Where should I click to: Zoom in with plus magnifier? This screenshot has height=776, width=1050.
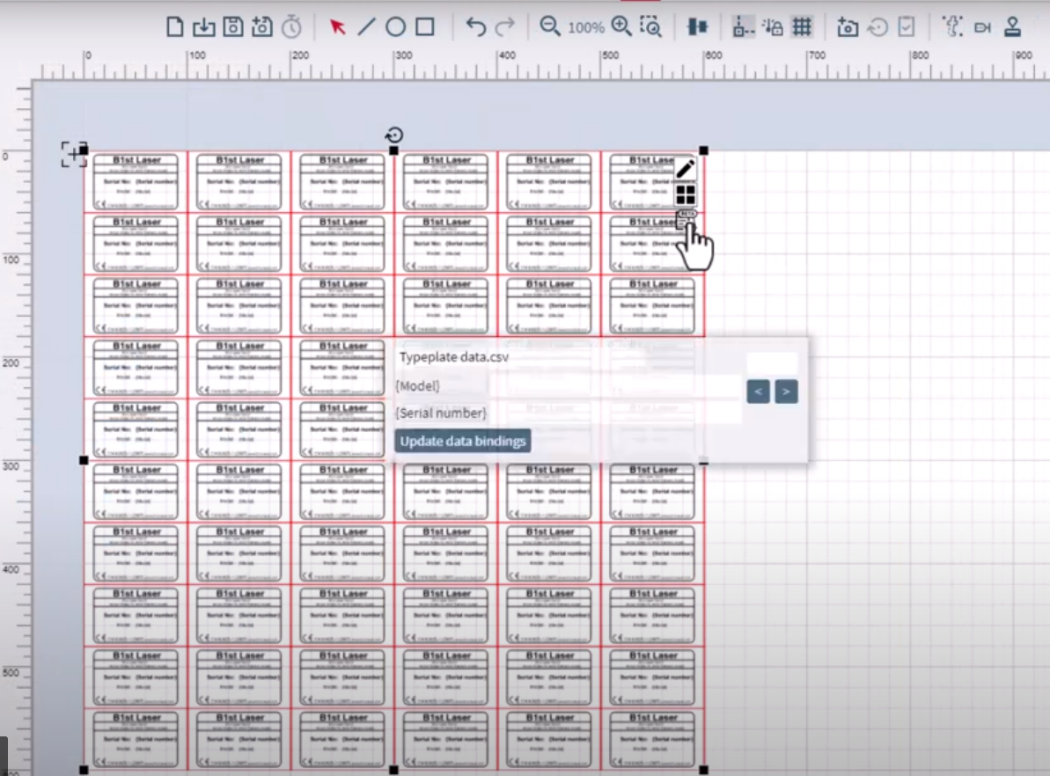click(621, 27)
